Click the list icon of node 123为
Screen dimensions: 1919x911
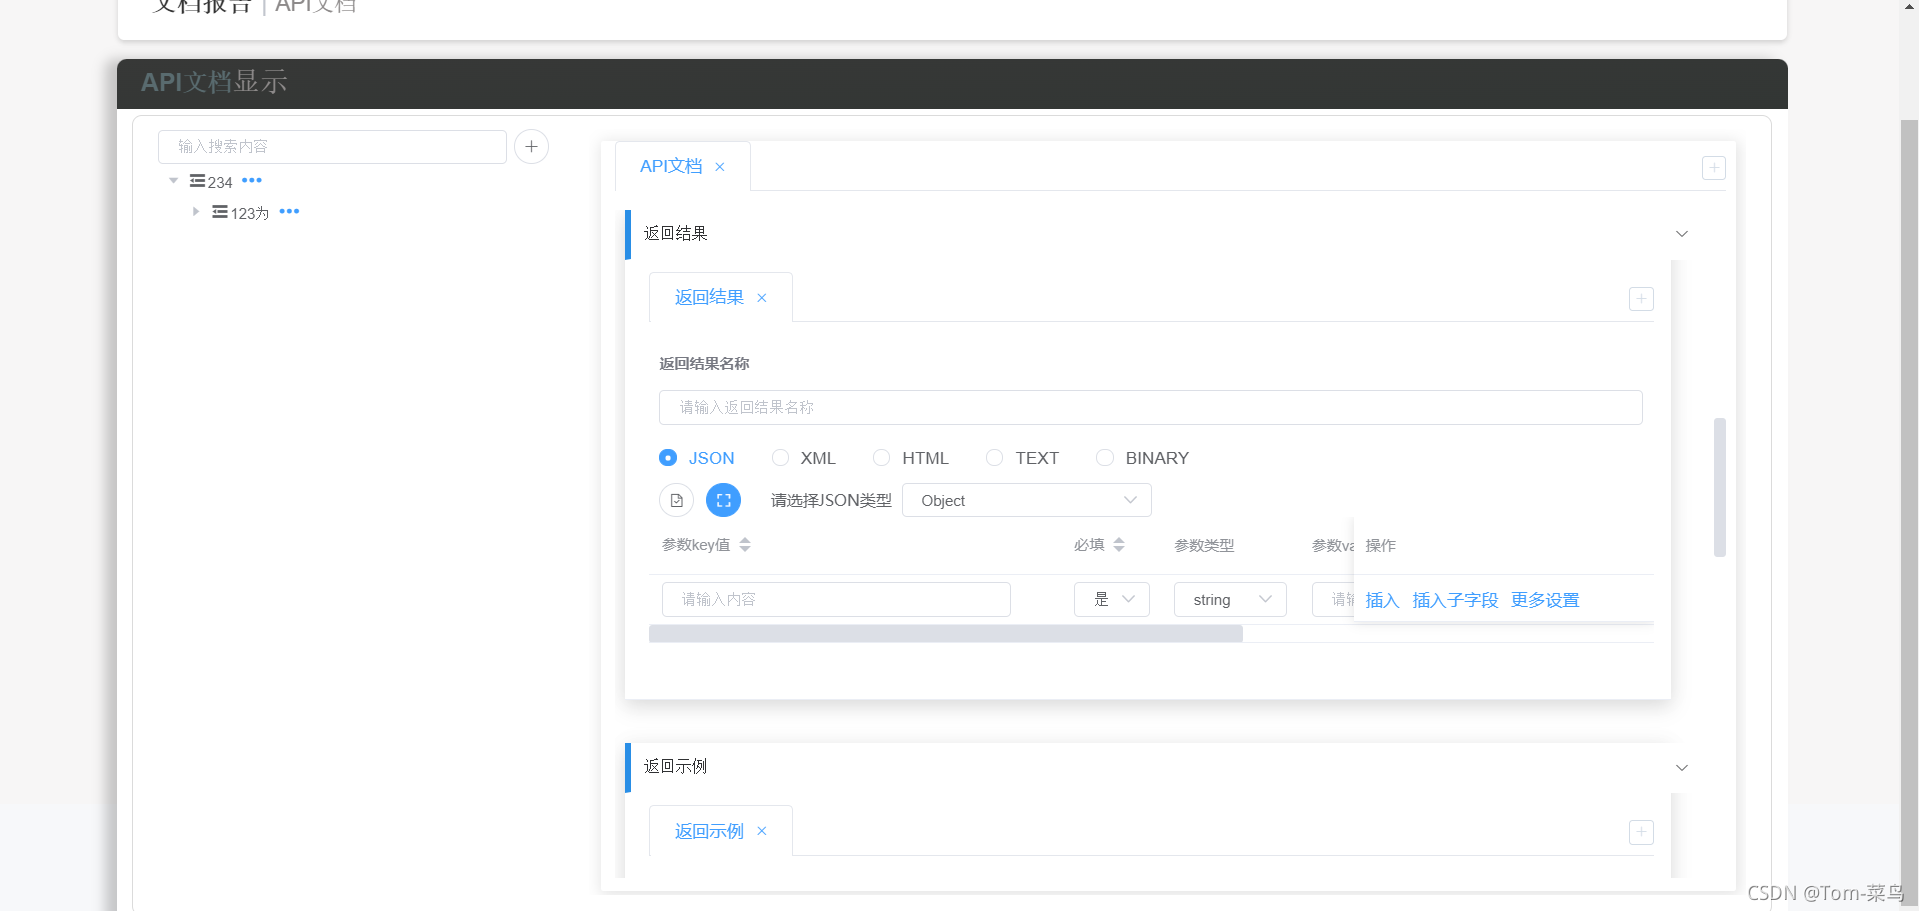coord(219,212)
